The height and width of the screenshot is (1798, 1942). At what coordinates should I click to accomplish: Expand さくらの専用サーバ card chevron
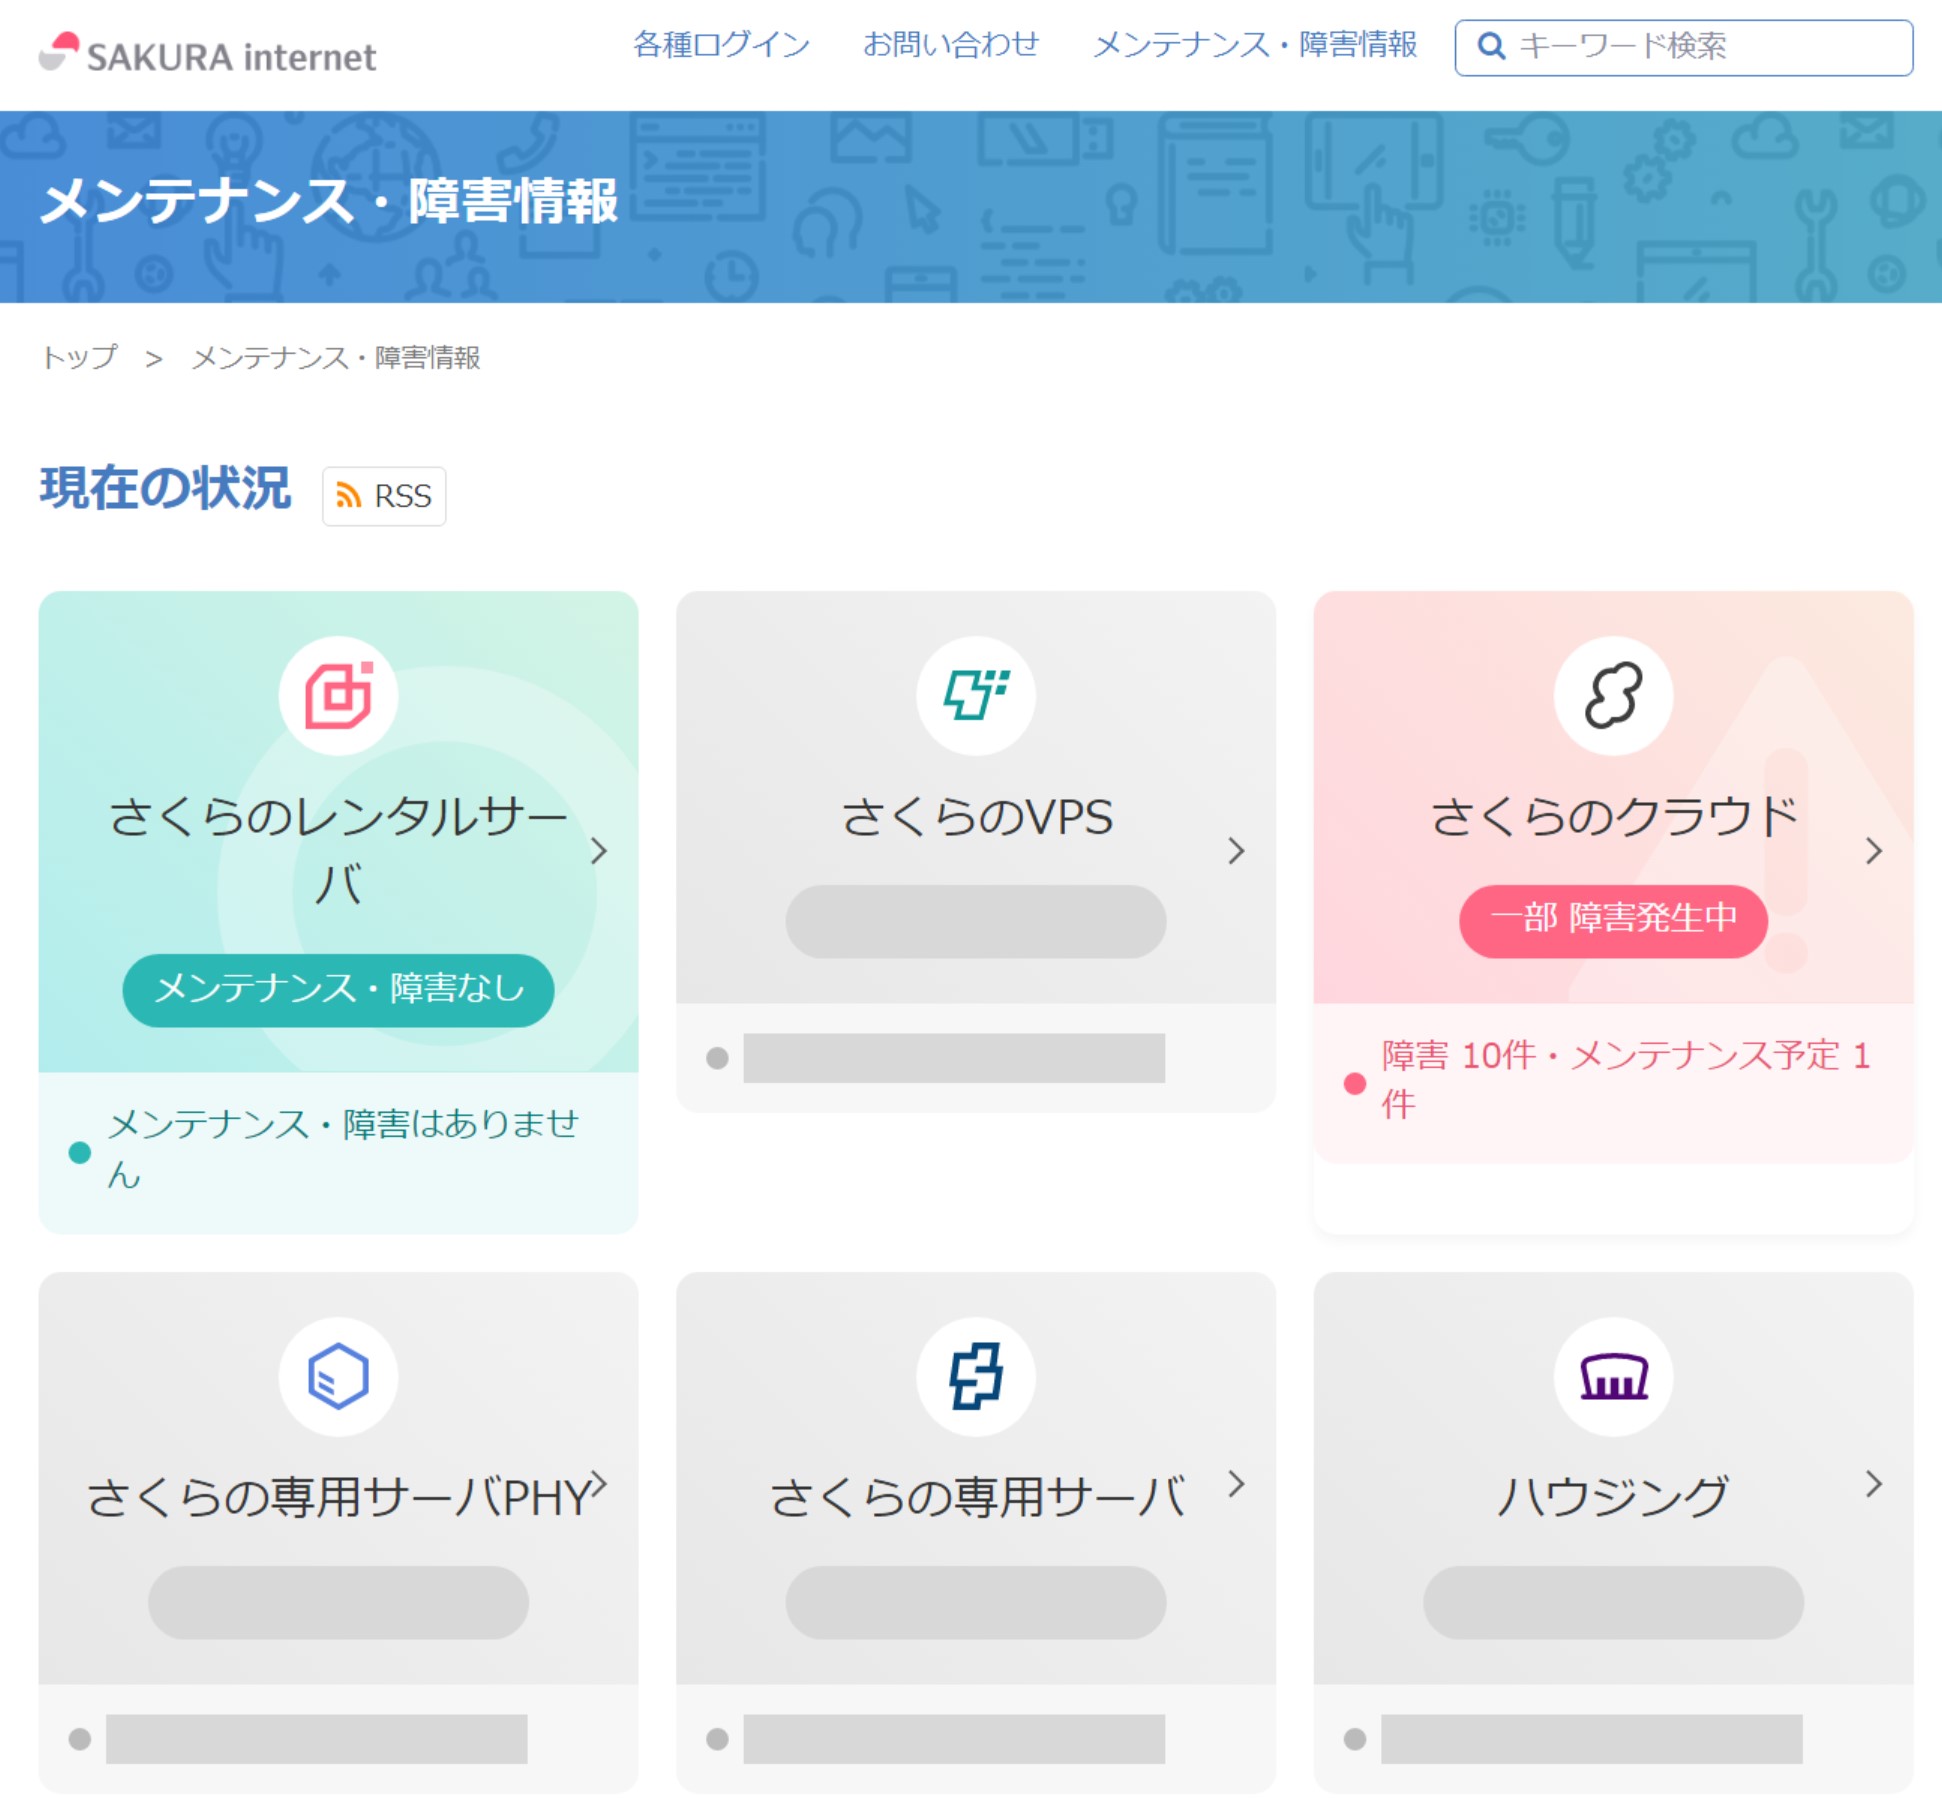click(x=1236, y=1484)
